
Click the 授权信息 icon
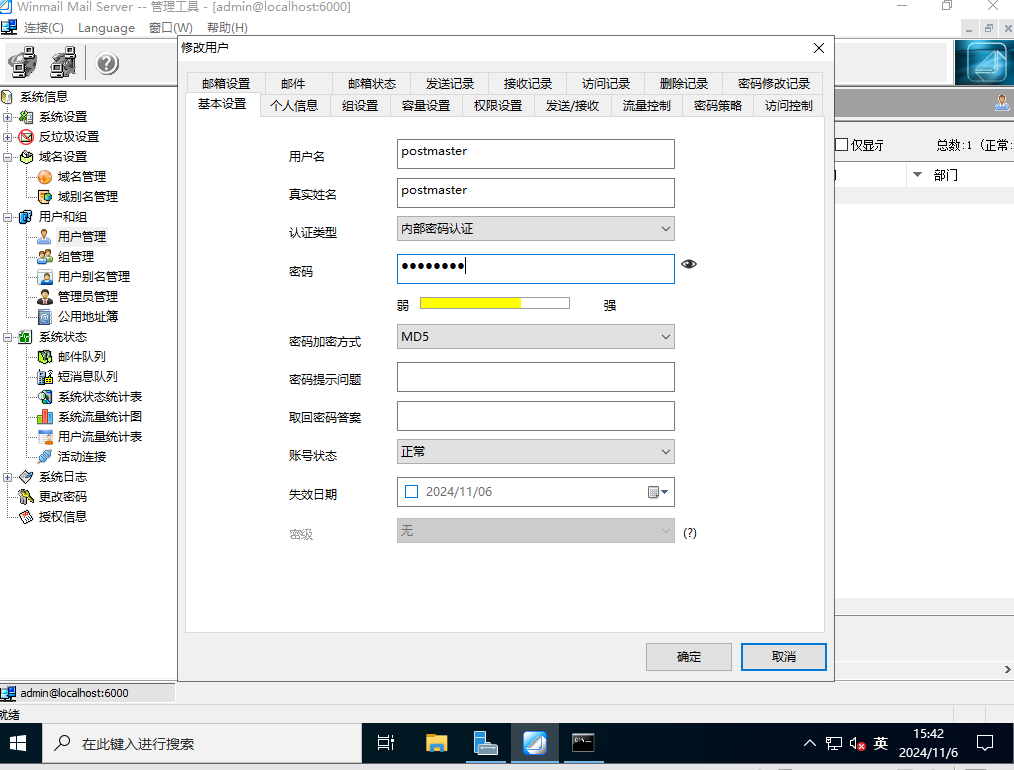coord(26,517)
